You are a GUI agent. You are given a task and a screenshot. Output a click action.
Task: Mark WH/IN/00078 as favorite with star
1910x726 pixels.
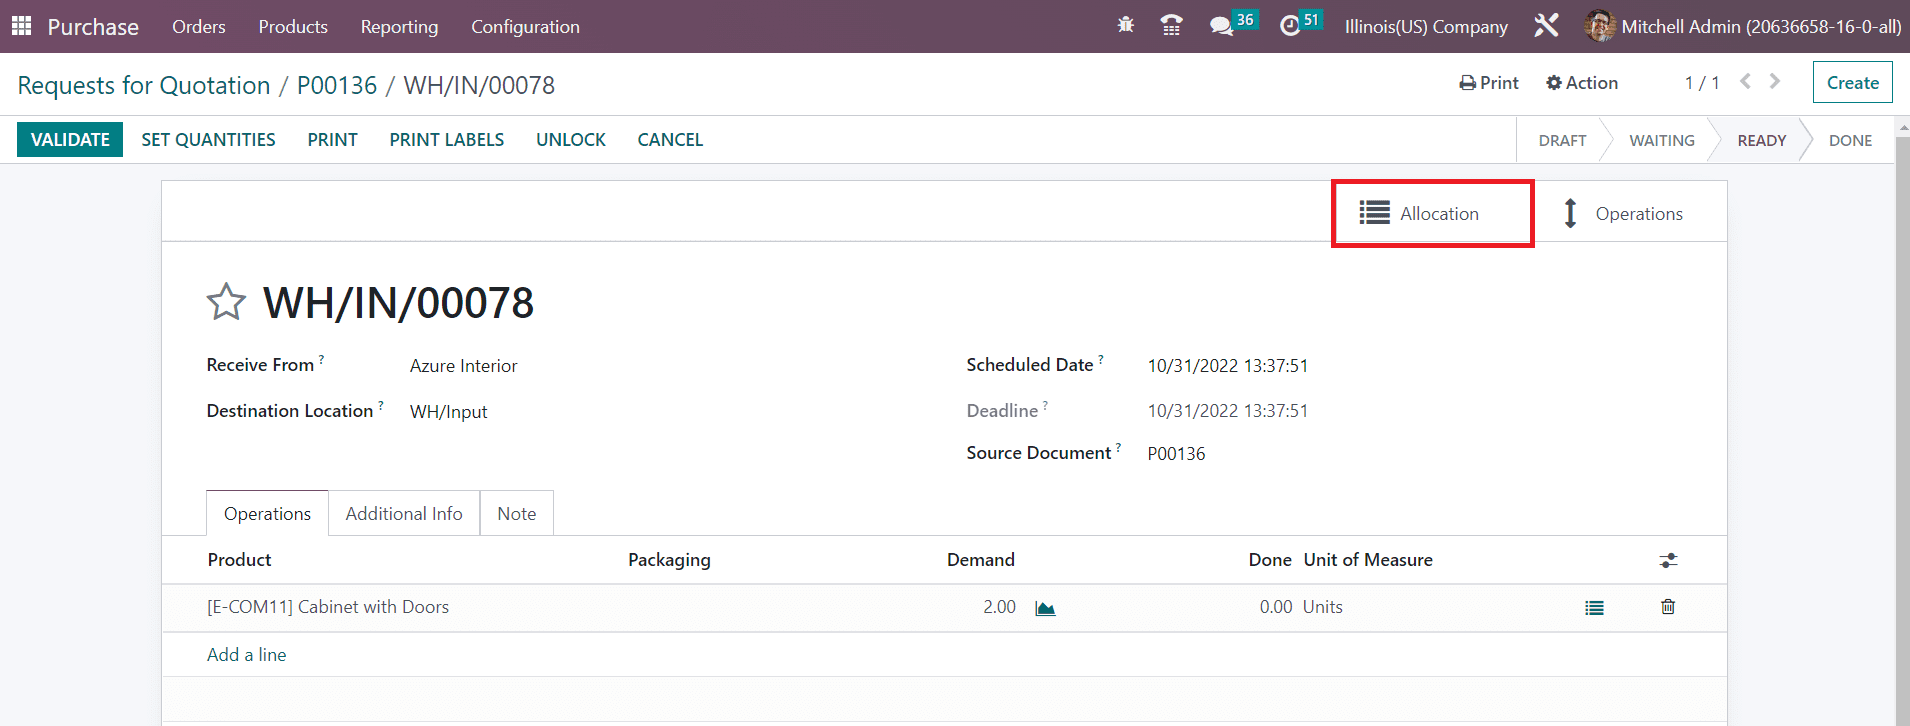pos(226,302)
